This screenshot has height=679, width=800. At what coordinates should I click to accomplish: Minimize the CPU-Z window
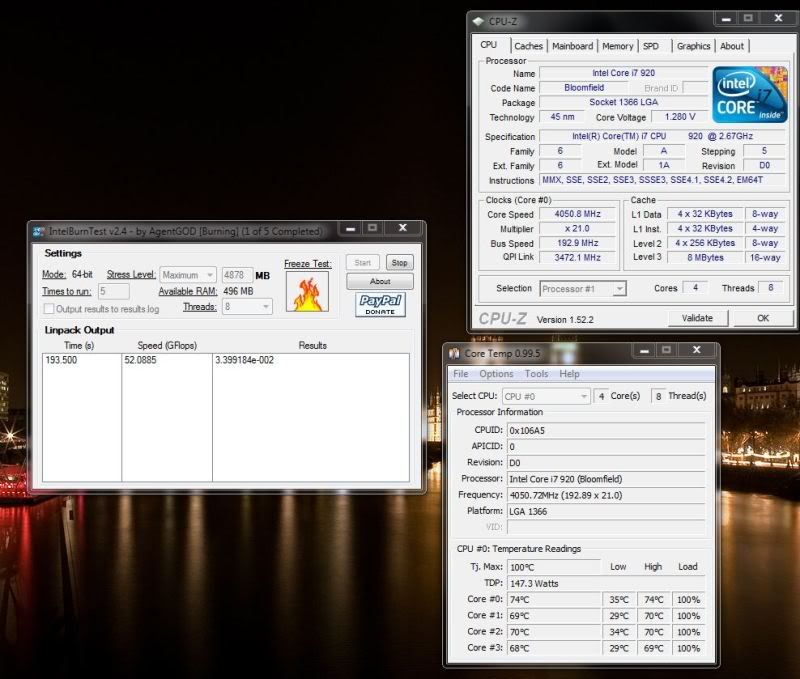(x=726, y=18)
